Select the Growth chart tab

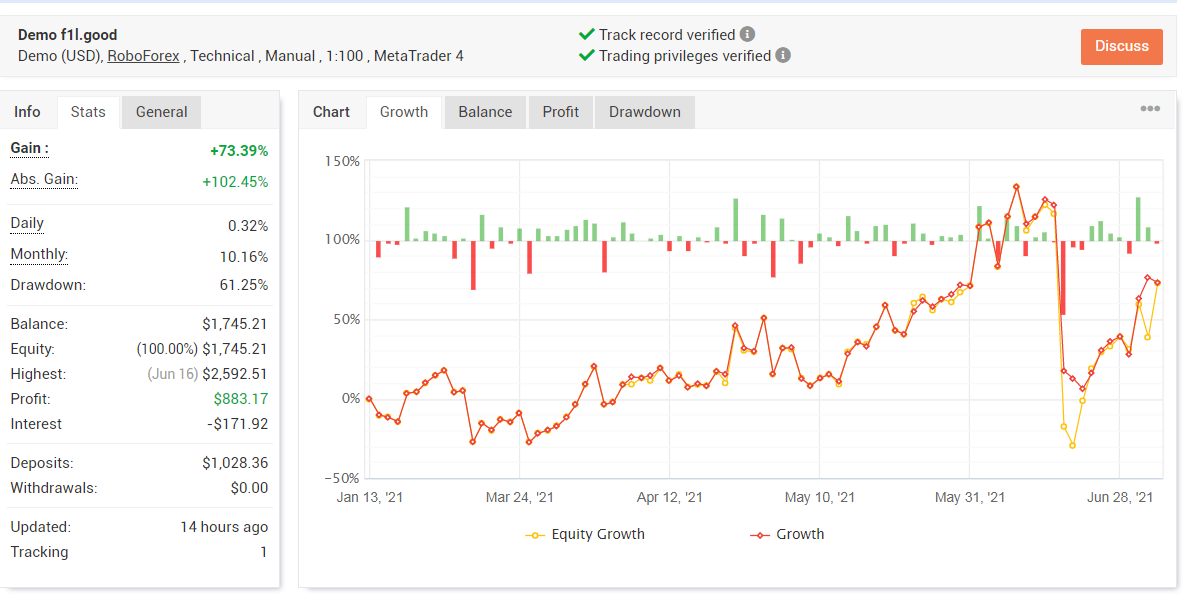click(x=404, y=112)
